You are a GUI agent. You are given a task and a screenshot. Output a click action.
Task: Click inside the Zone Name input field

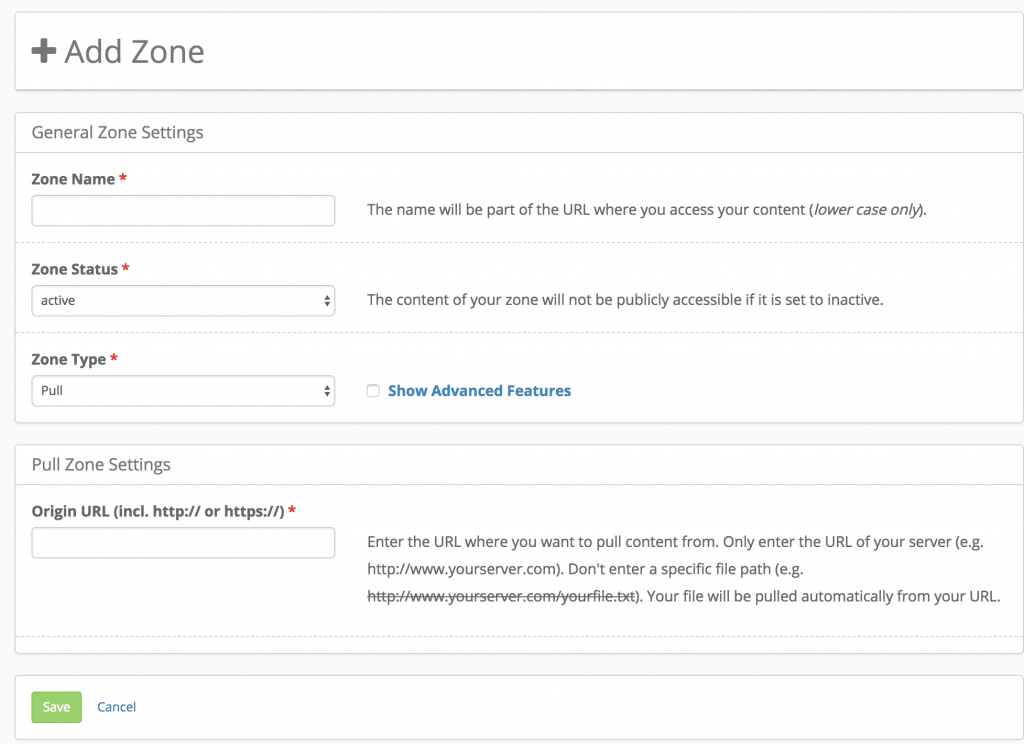[183, 210]
